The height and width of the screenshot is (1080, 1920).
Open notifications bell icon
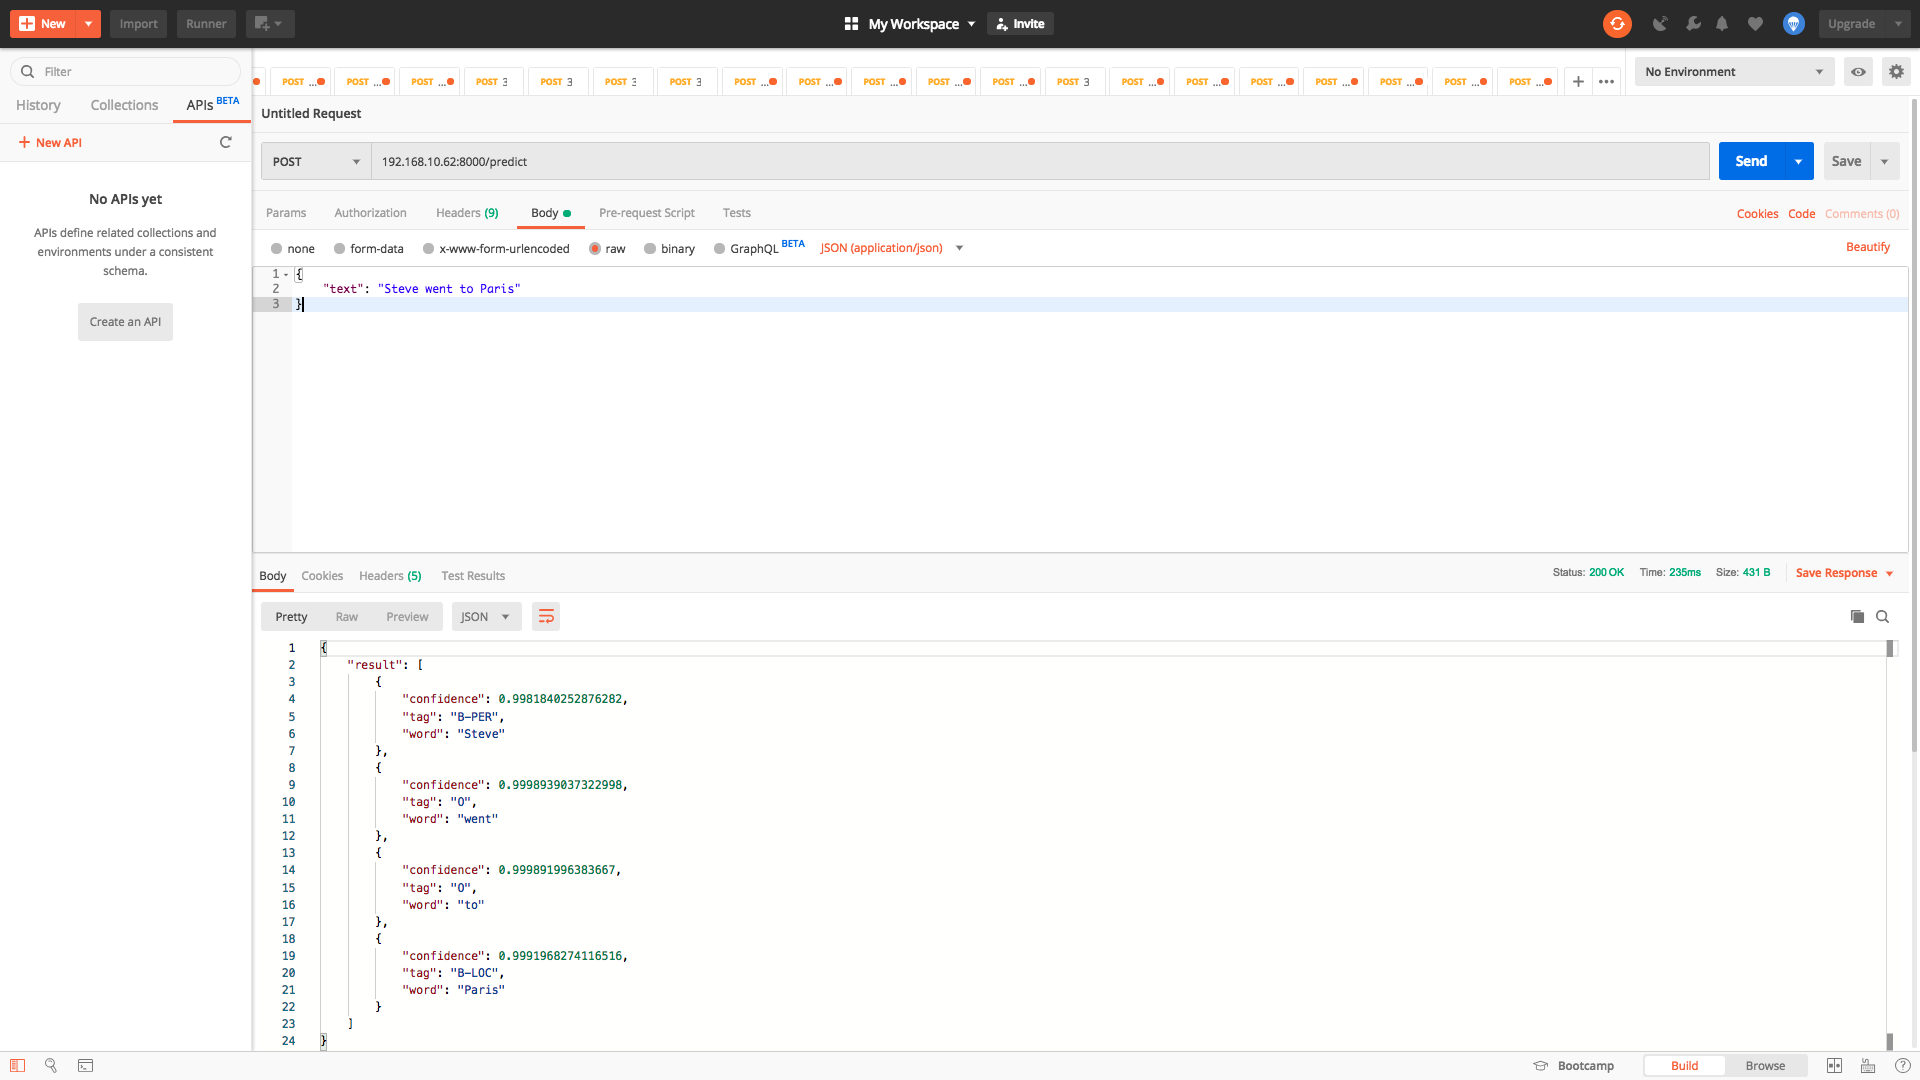point(1722,24)
